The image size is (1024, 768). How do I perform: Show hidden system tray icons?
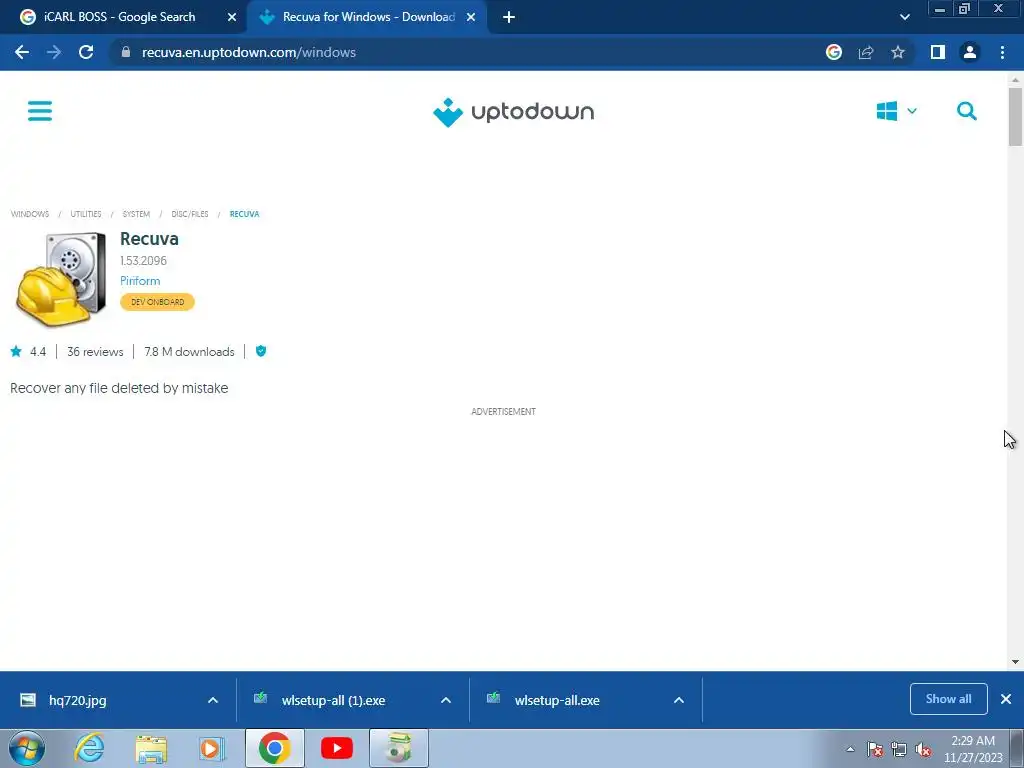click(850, 750)
